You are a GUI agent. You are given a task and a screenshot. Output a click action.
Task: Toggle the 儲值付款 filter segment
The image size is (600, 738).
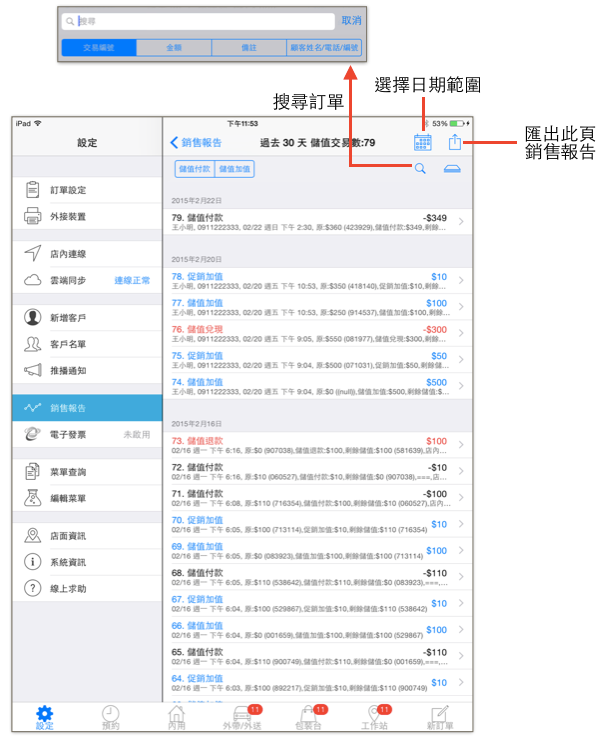coord(194,169)
